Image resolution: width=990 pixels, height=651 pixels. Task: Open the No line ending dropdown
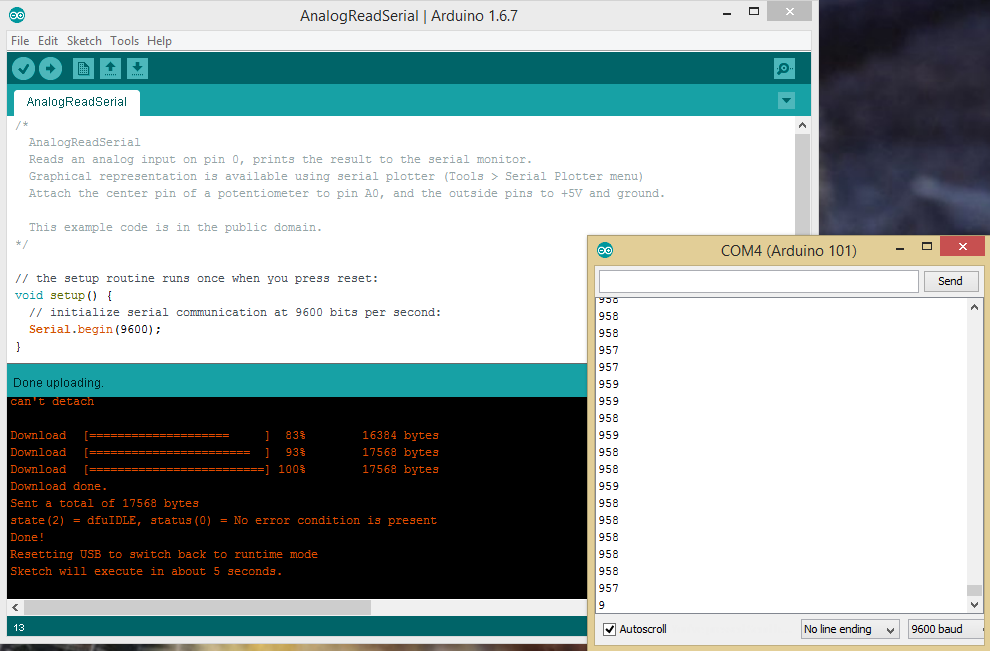point(850,629)
